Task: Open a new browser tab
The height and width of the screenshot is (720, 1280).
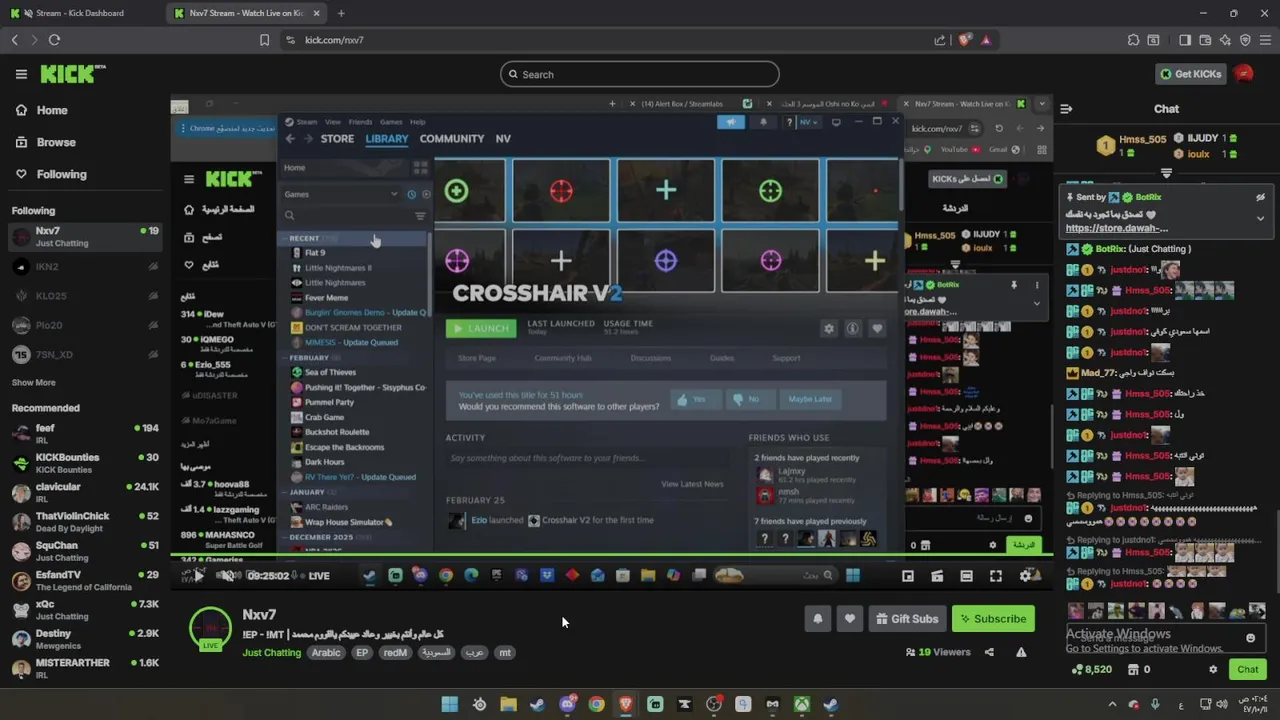Action: 341,13
